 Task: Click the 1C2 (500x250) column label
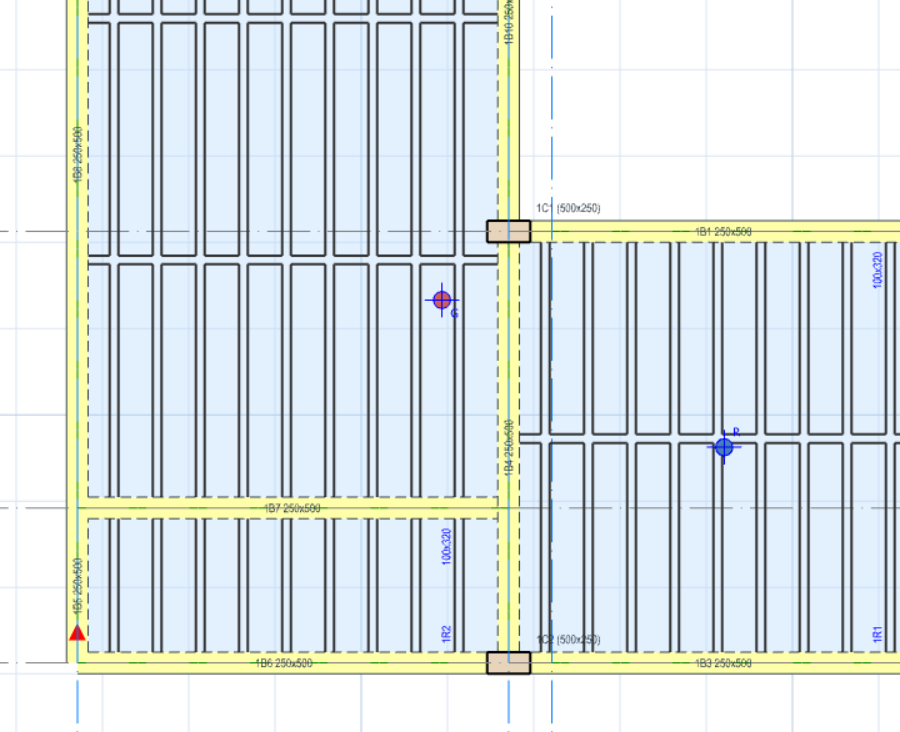[568, 640]
